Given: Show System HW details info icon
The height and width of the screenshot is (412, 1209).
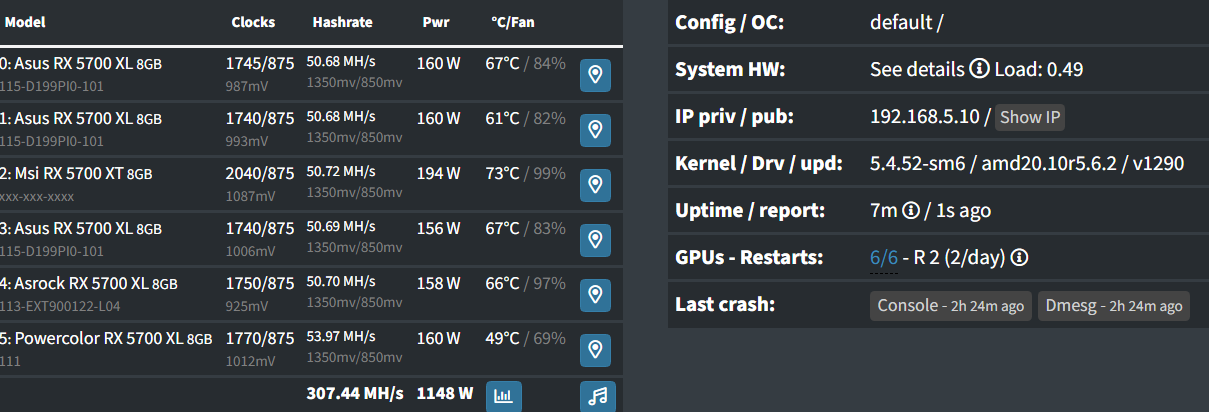Looking at the screenshot, I should [x=979, y=70].
